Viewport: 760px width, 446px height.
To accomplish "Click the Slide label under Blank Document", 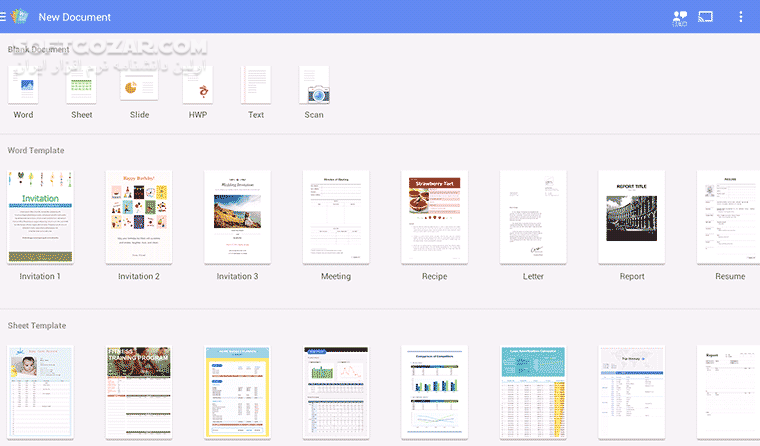I will (x=140, y=115).
